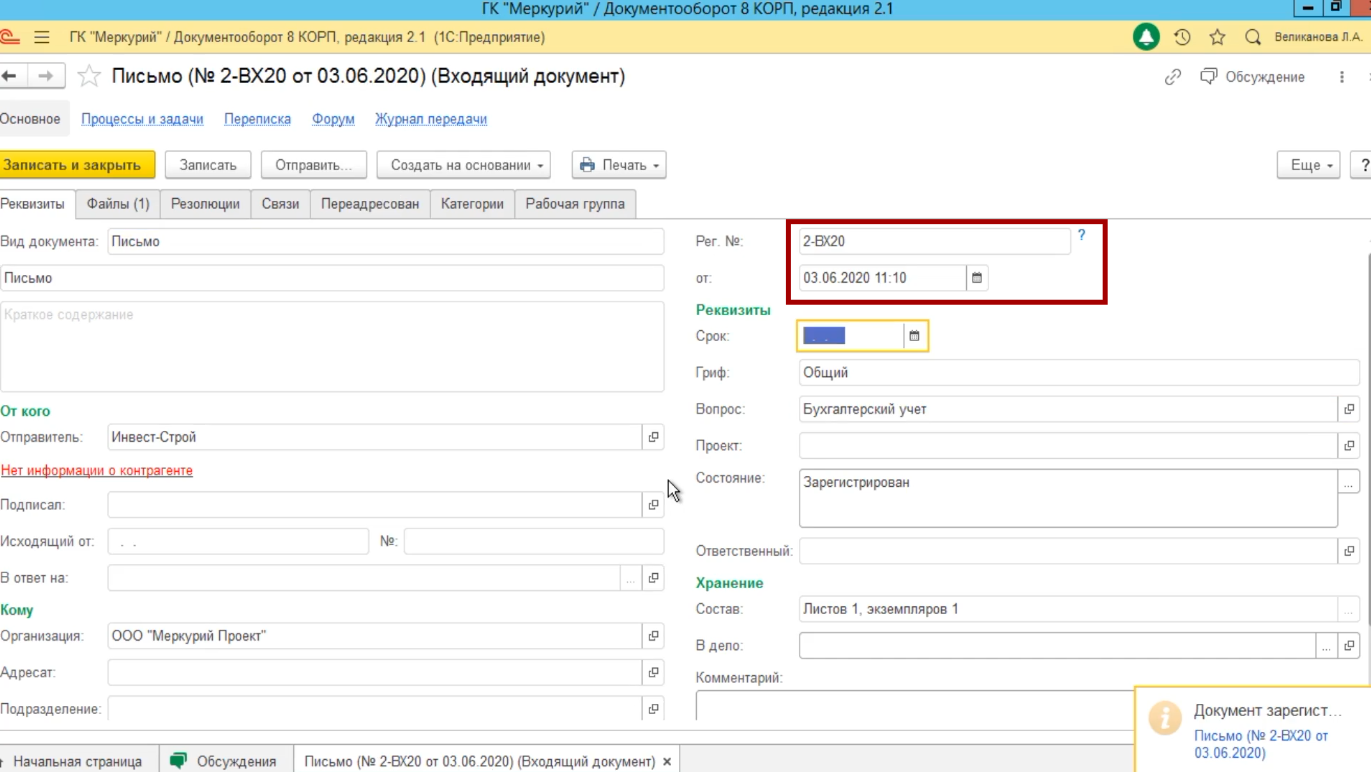The width and height of the screenshot is (1371, 772).
Task: Expand the Еще menu dropdown
Action: point(1309,165)
